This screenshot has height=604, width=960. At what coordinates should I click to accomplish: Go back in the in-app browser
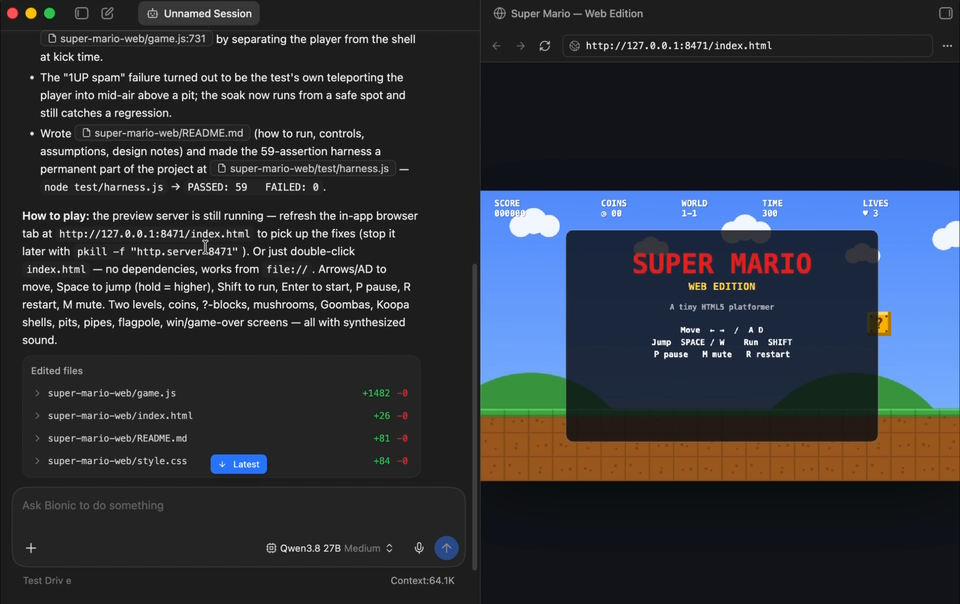[497, 46]
